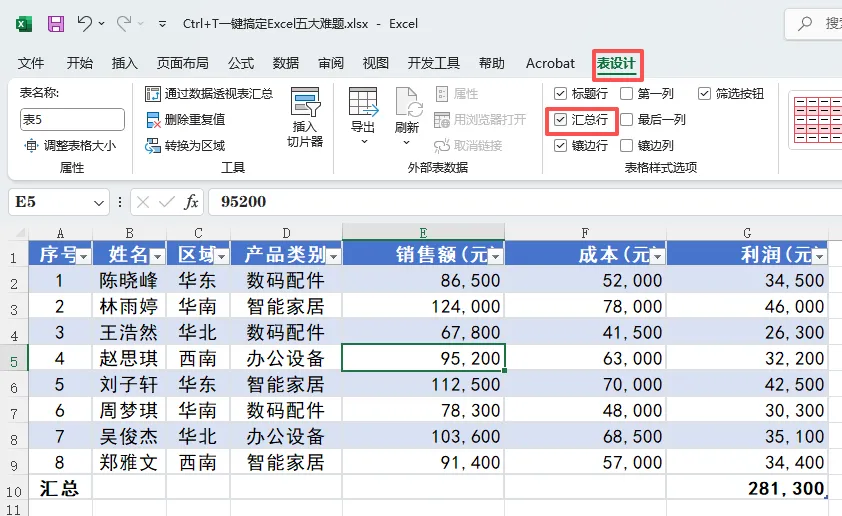The width and height of the screenshot is (842, 516).
Task: Toggle the Filter Button (筛选按钮) checkbox
Action: tap(704, 93)
